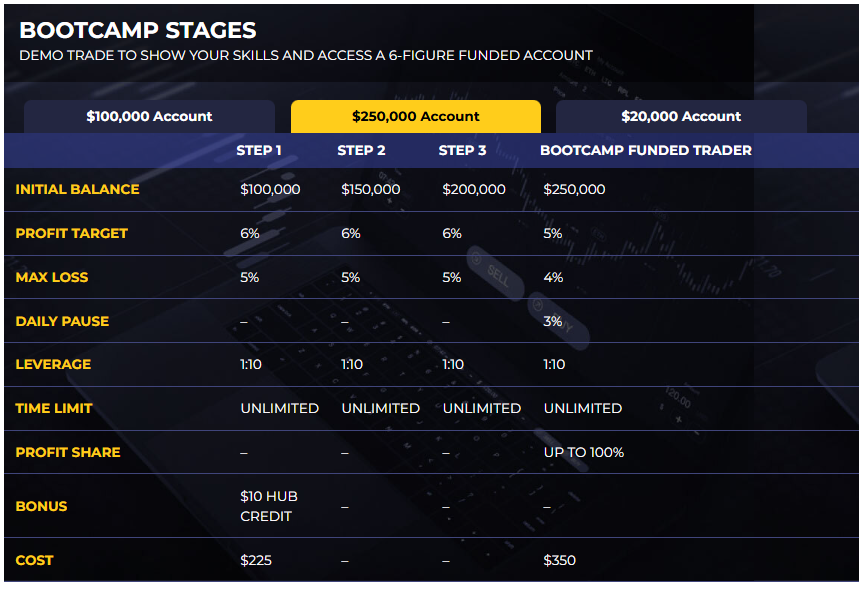Screen dimensions: 863x589
Task: Click the Cost row label
Action: [34, 560]
